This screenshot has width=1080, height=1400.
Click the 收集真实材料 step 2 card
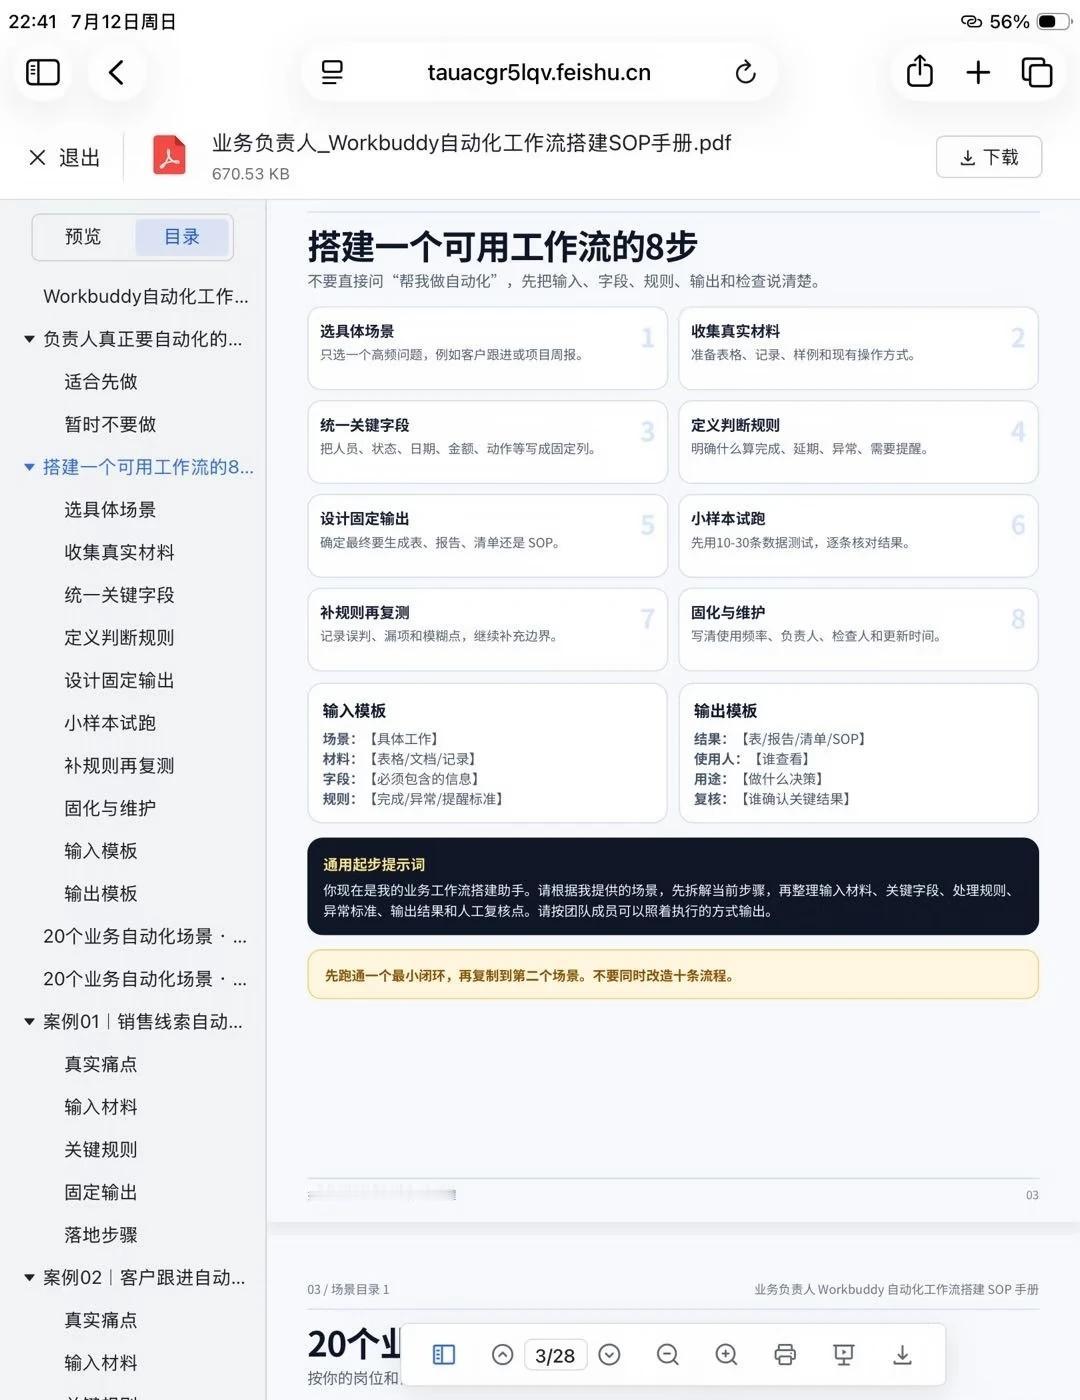(858, 348)
